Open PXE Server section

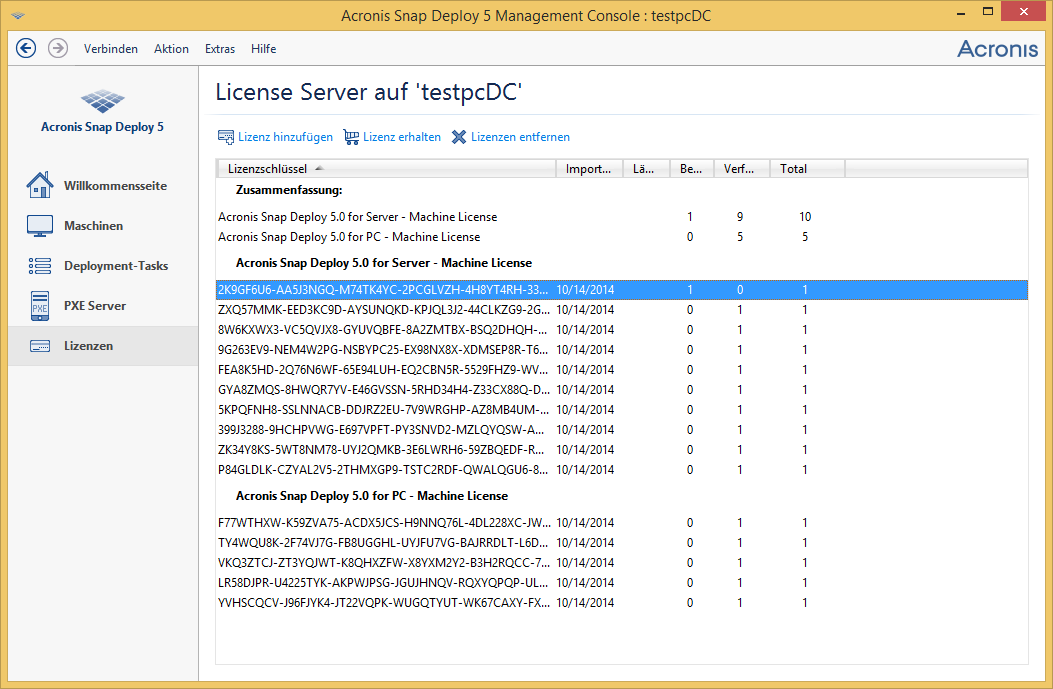coord(103,306)
